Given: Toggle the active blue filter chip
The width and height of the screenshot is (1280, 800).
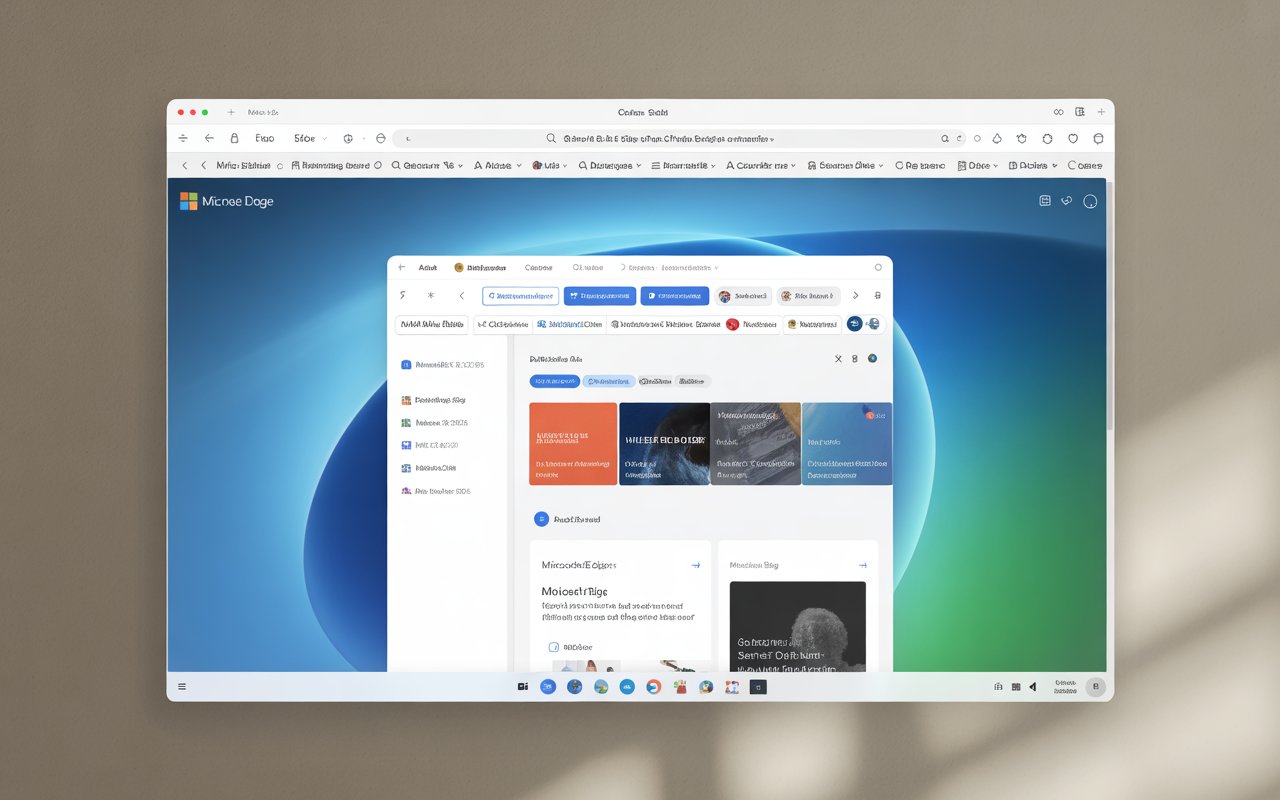Looking at the screenshot, I should coord(554,381).
